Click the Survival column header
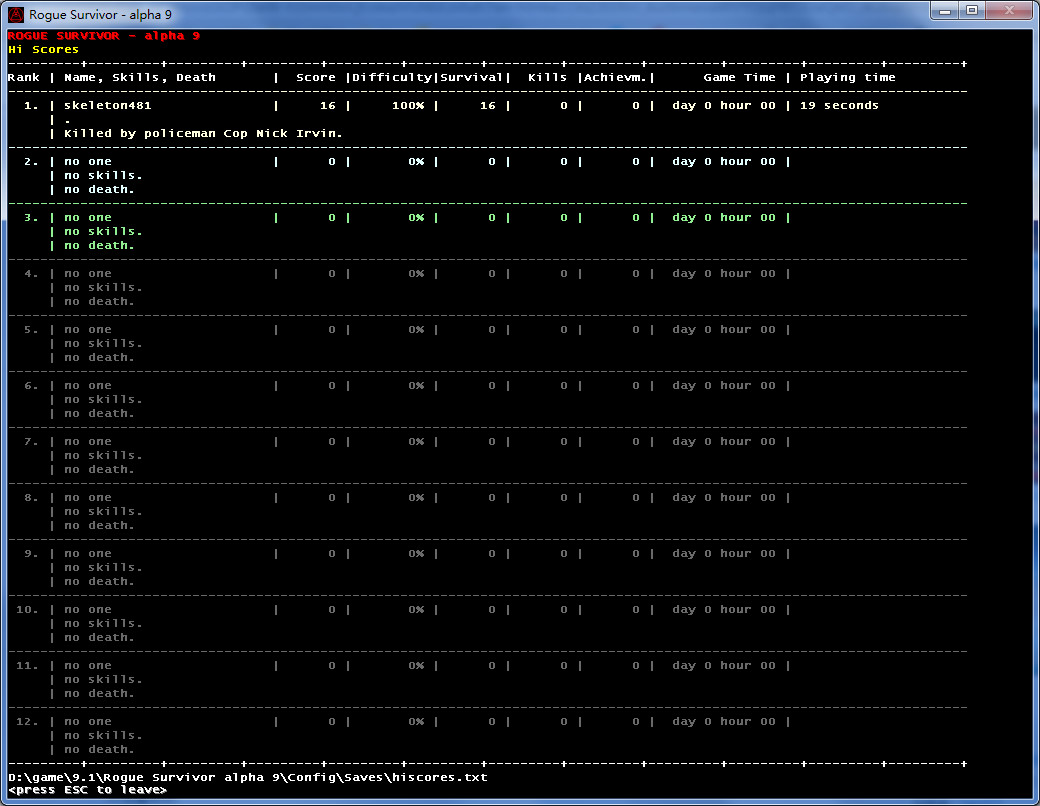Image resolution: width=1040 pixels, height=806 pixels. tap(472, 77)
